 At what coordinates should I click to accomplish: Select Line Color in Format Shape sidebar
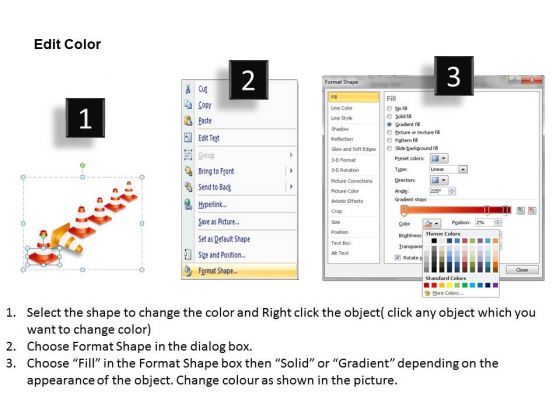(341, 108)
